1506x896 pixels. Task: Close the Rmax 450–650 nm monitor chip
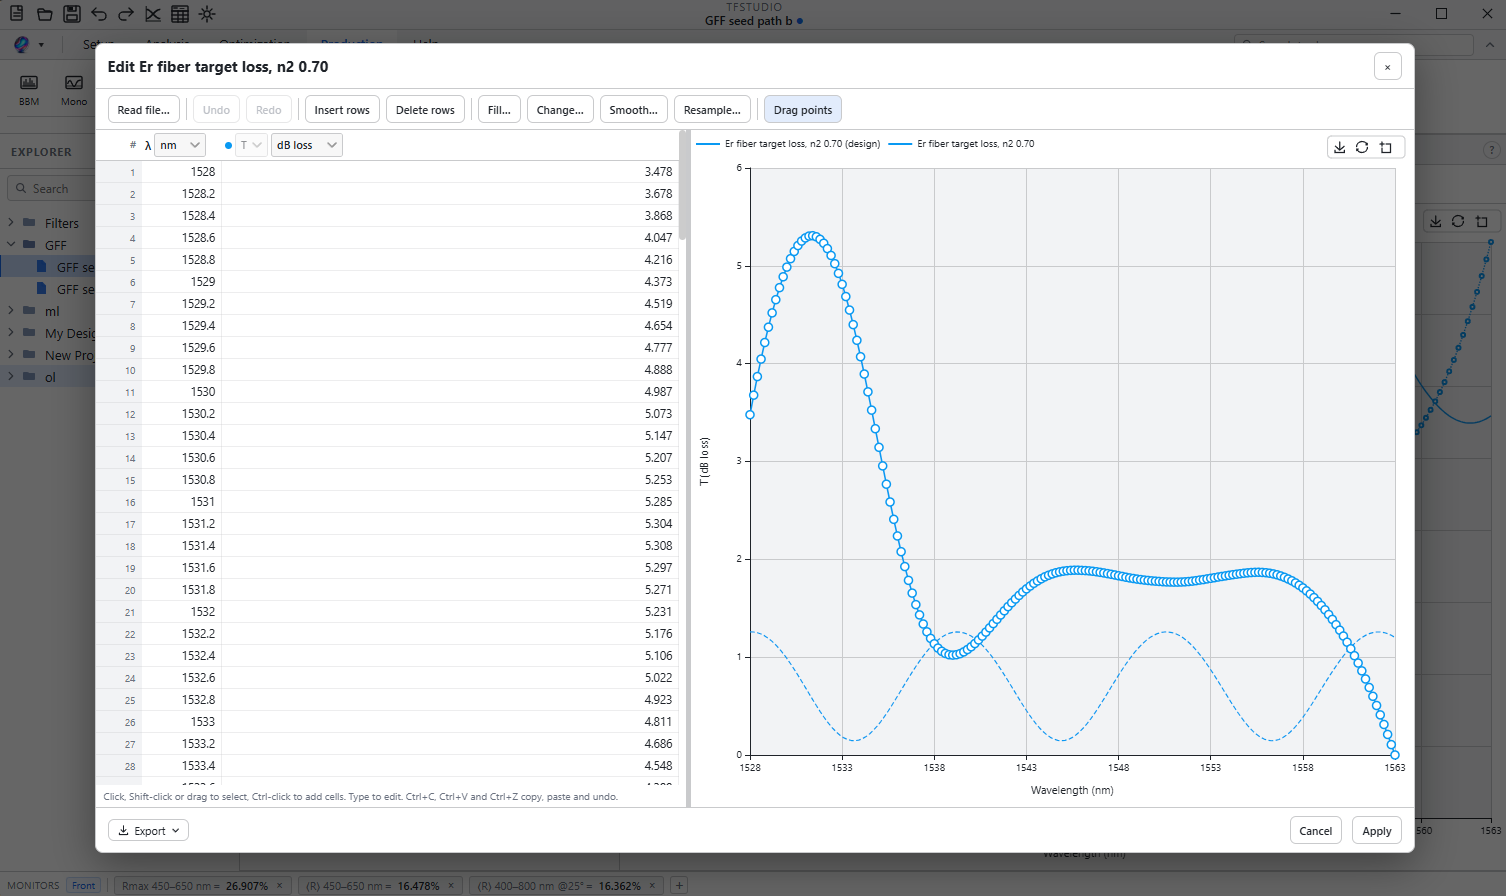click(x=280, y=886)
